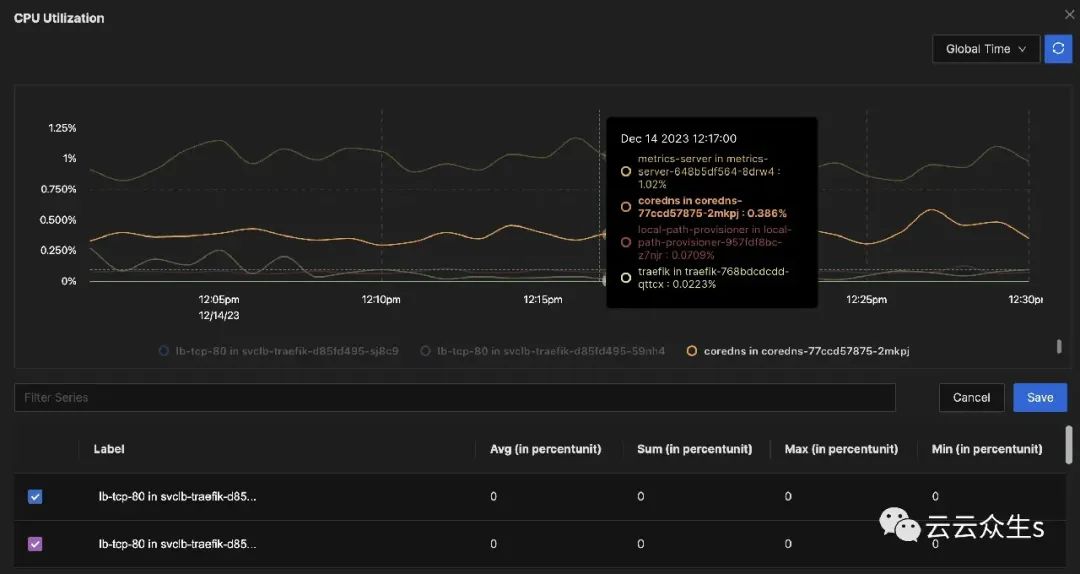1080x574 pixels.
Task: Select the first lb-tcp-80 table row label
Action: coord(177,496)
